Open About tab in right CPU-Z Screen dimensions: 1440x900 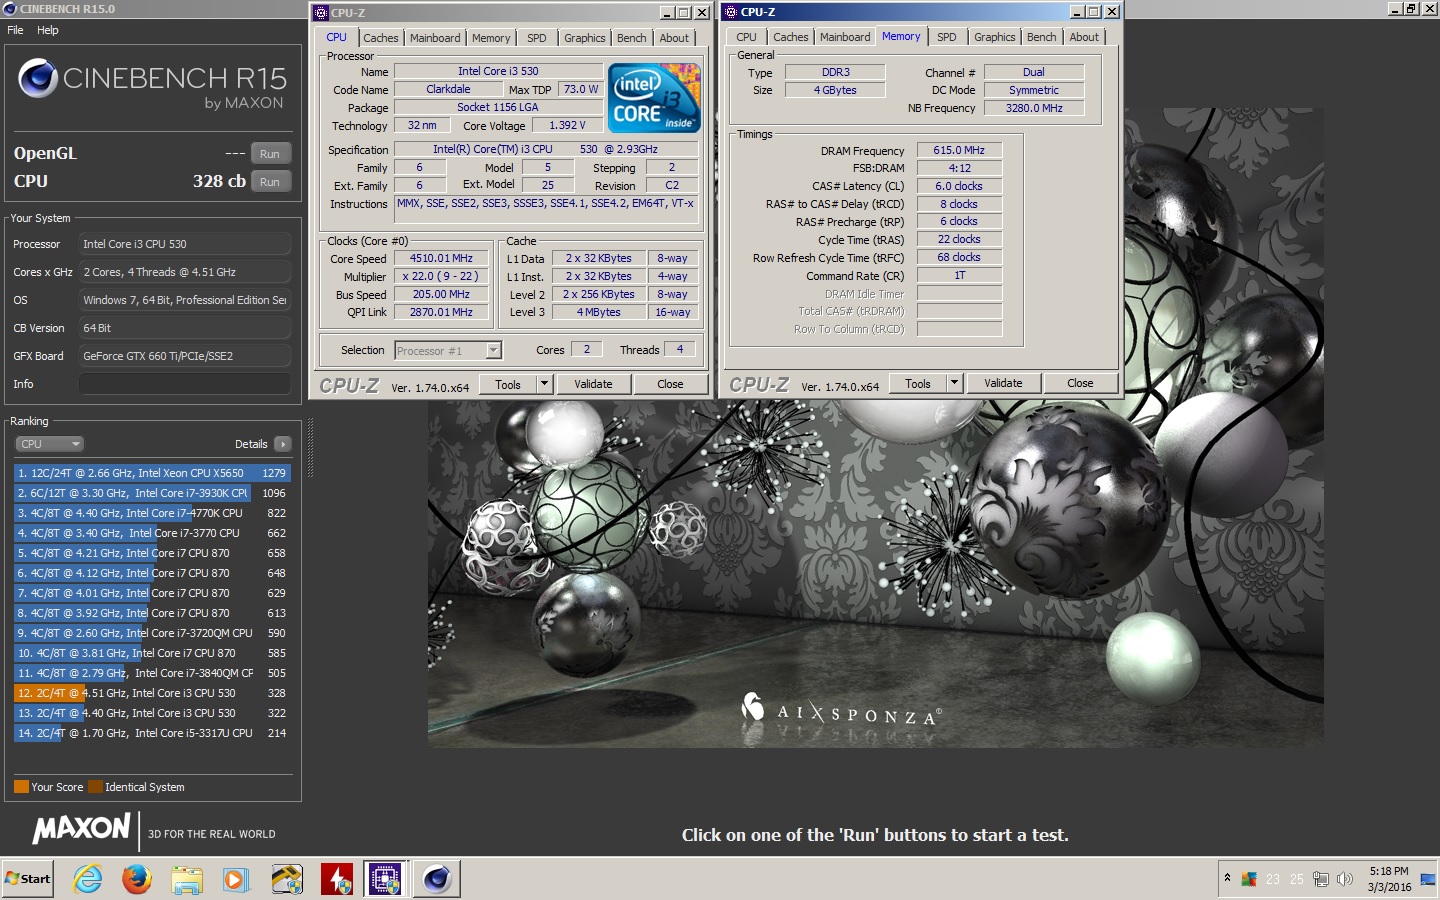(x=1084, y=37)
